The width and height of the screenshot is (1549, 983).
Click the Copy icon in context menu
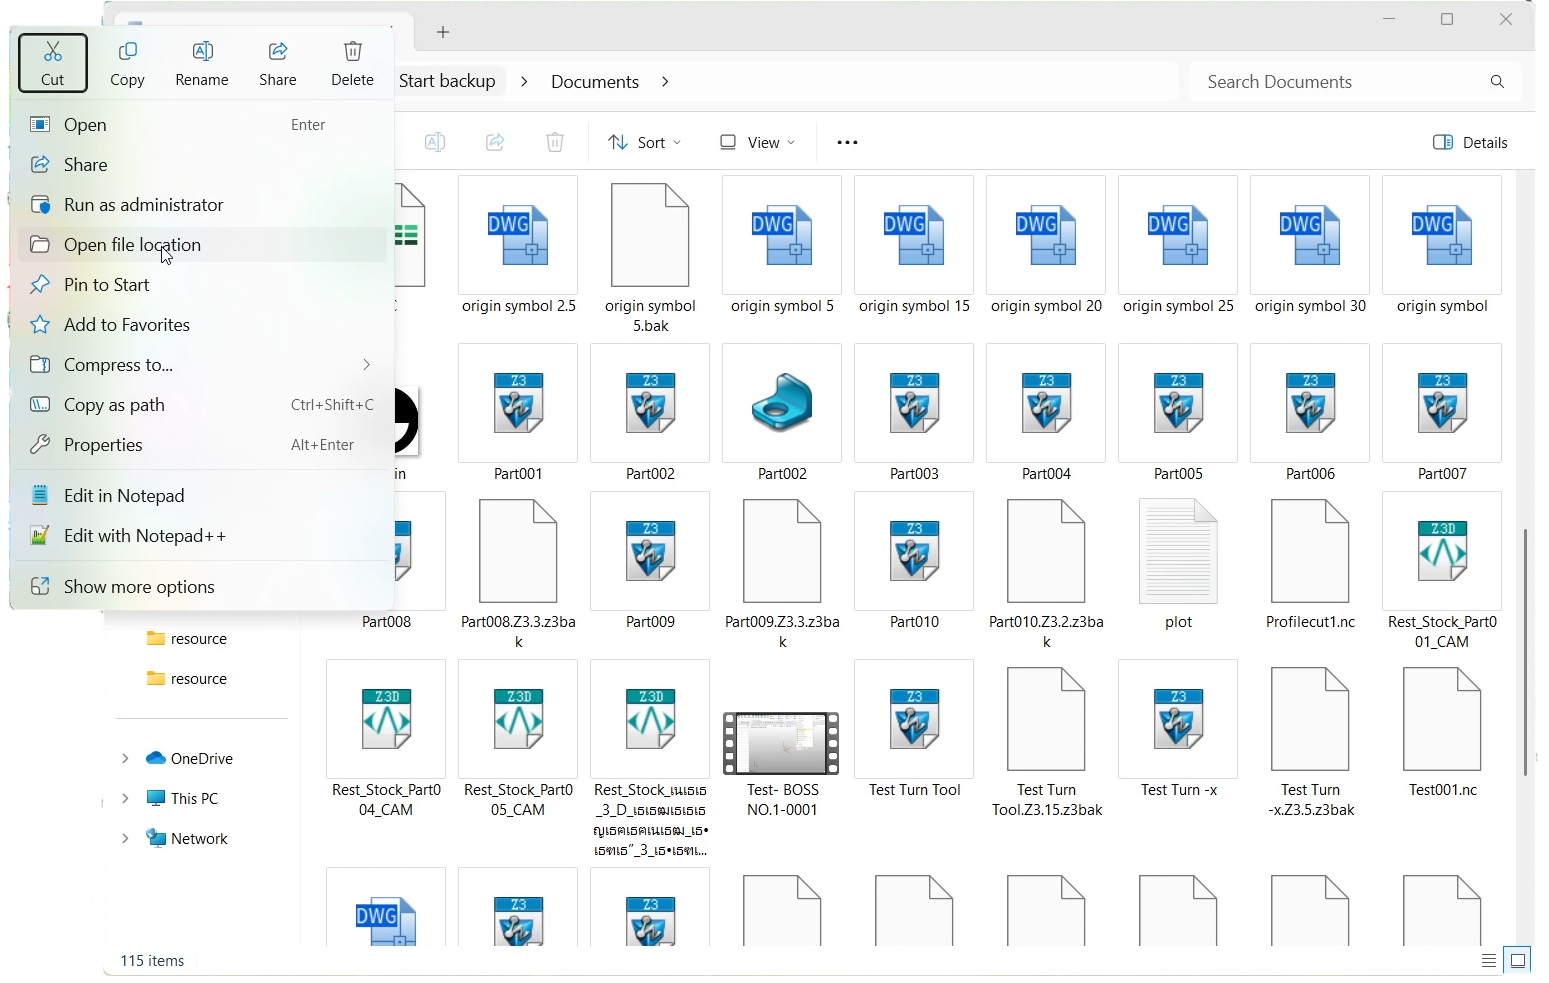pos(127,63)
